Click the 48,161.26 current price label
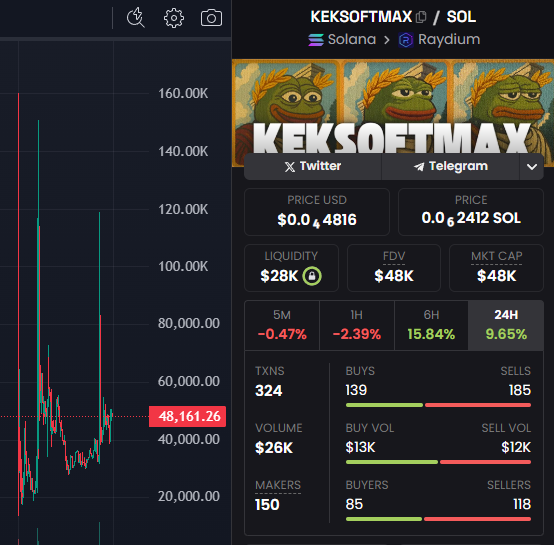The width and height of the screenshot is (554, 545). click(x=188, y=416)
